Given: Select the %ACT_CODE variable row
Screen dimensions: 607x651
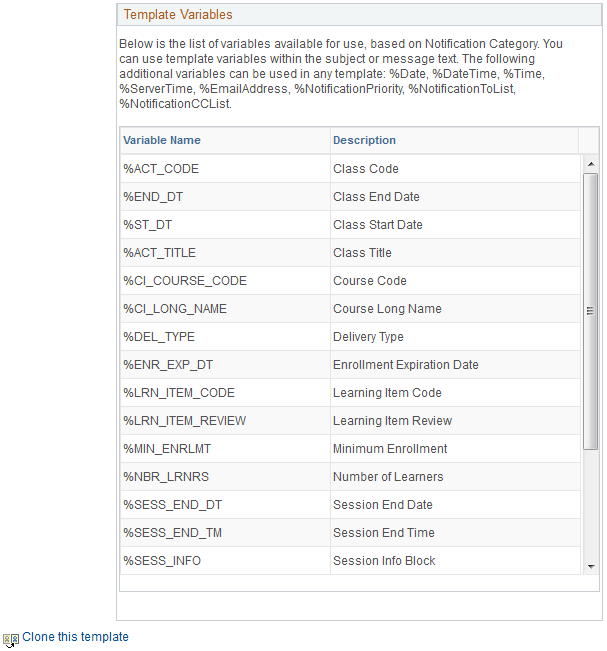Looking at the screenshot, I should tap(161, 169).
